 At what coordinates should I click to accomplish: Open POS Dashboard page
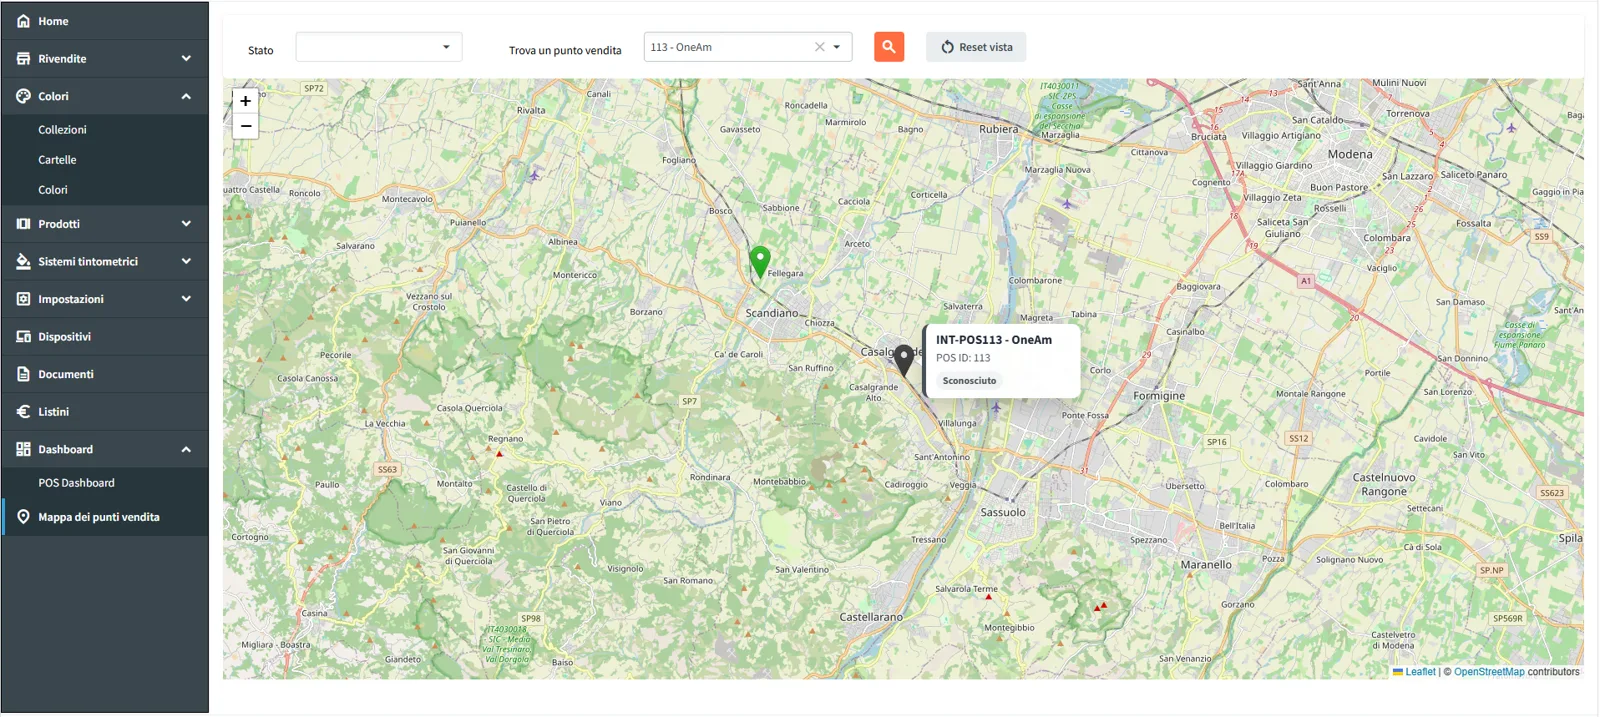(76, 483)
